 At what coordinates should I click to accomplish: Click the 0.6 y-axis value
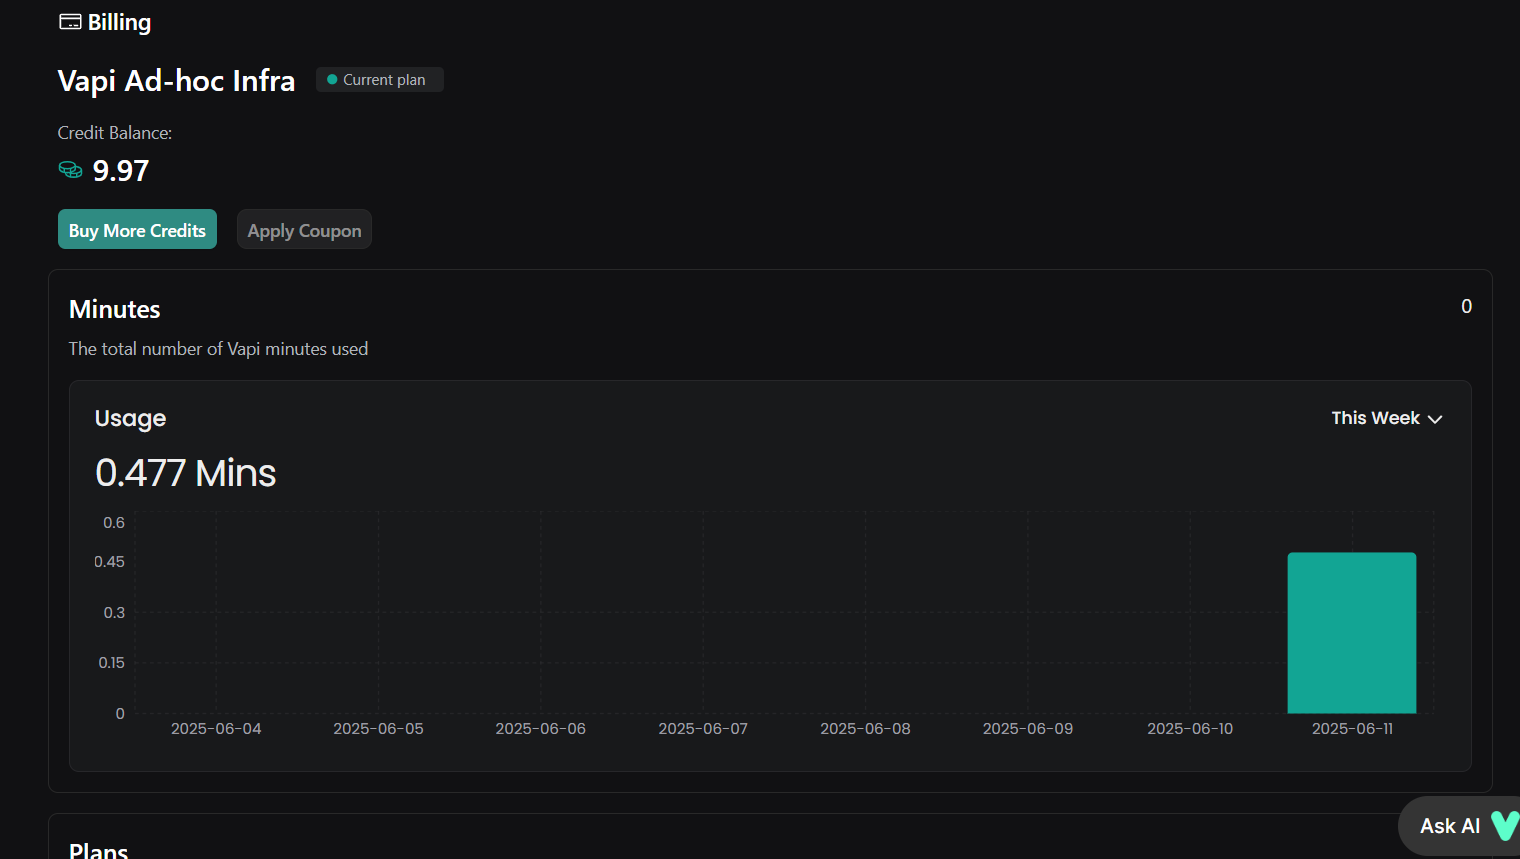(114, 523)
